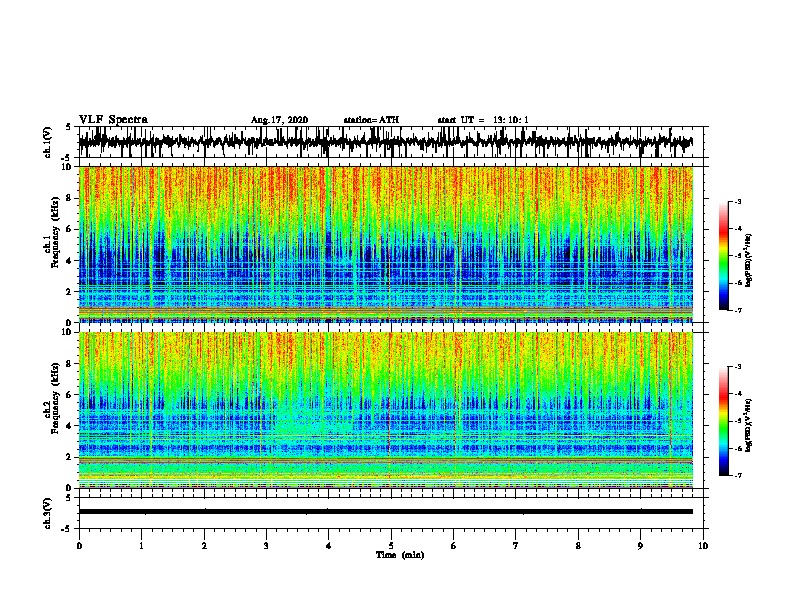Click the date label "Aug.17, 2020"
This screenshot has height=612, width=792.
coord(279,120)
